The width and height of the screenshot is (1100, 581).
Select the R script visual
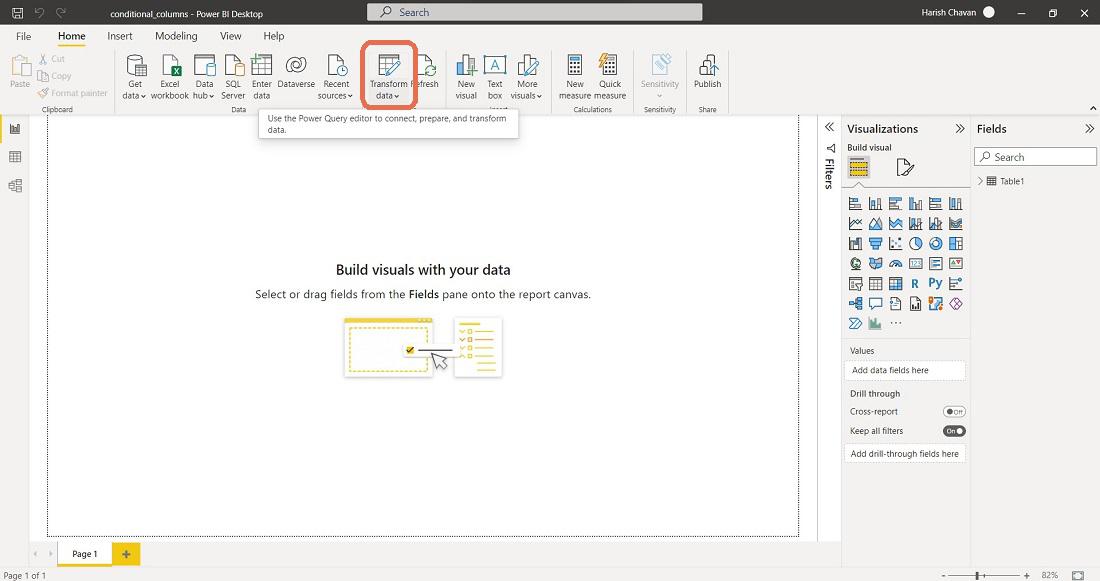tap(915, 283)
